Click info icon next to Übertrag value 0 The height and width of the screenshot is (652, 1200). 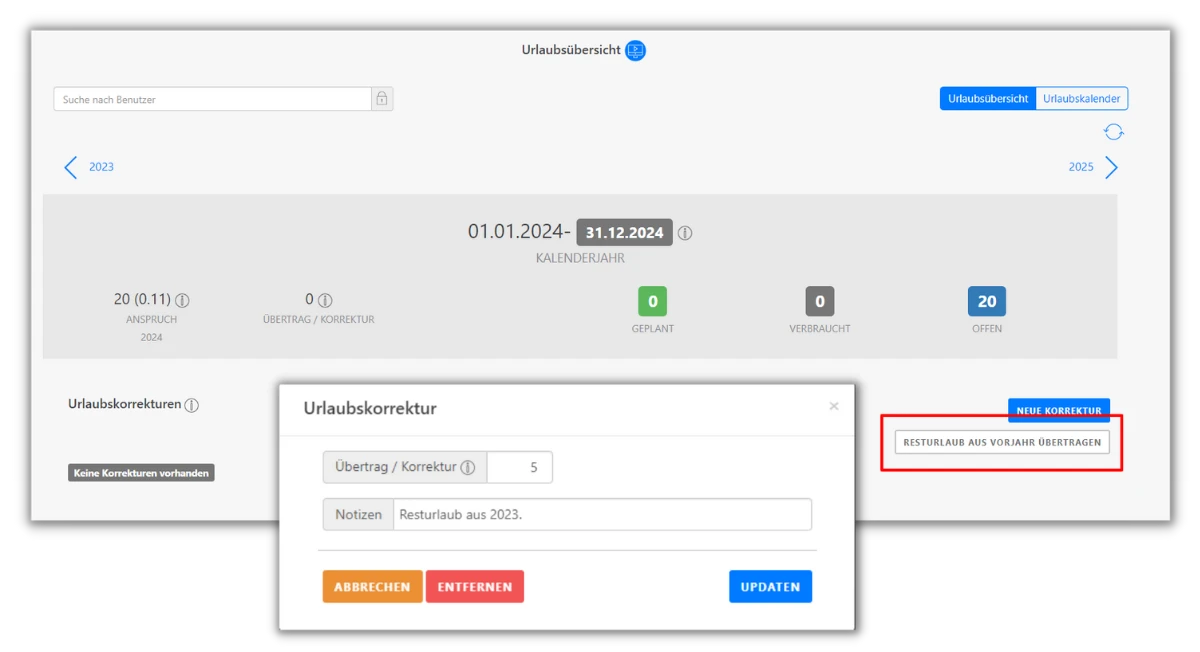(325, 300)
